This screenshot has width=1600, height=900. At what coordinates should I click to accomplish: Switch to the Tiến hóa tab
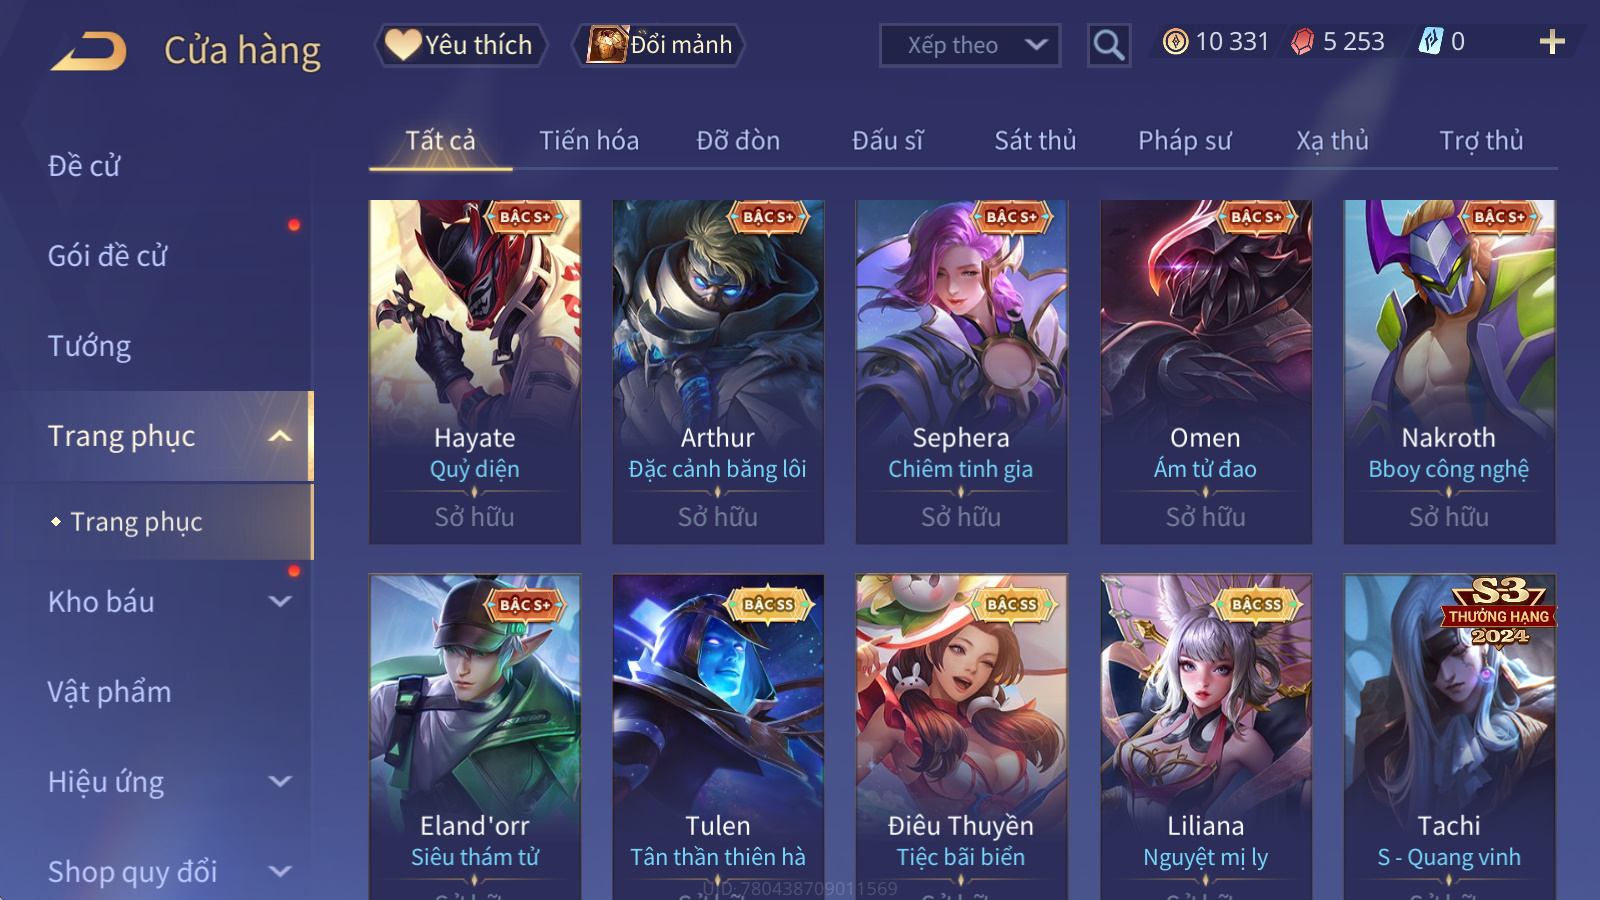[x=589, y=141]
